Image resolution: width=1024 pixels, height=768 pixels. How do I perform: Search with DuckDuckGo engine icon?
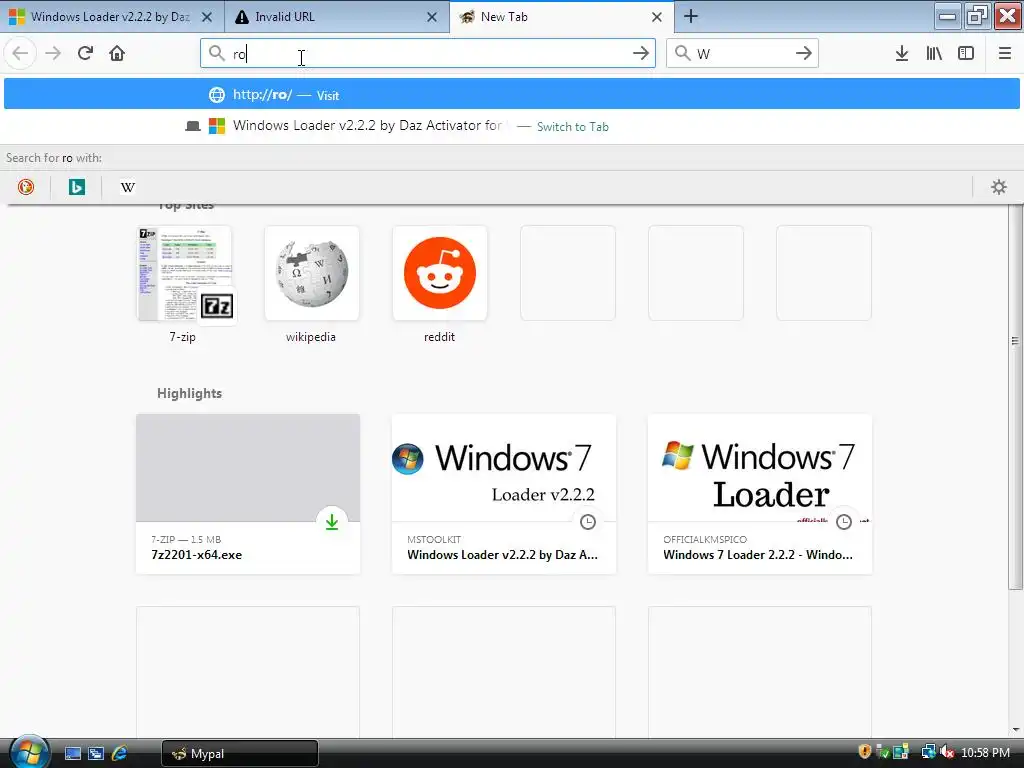tap(25, 187)
